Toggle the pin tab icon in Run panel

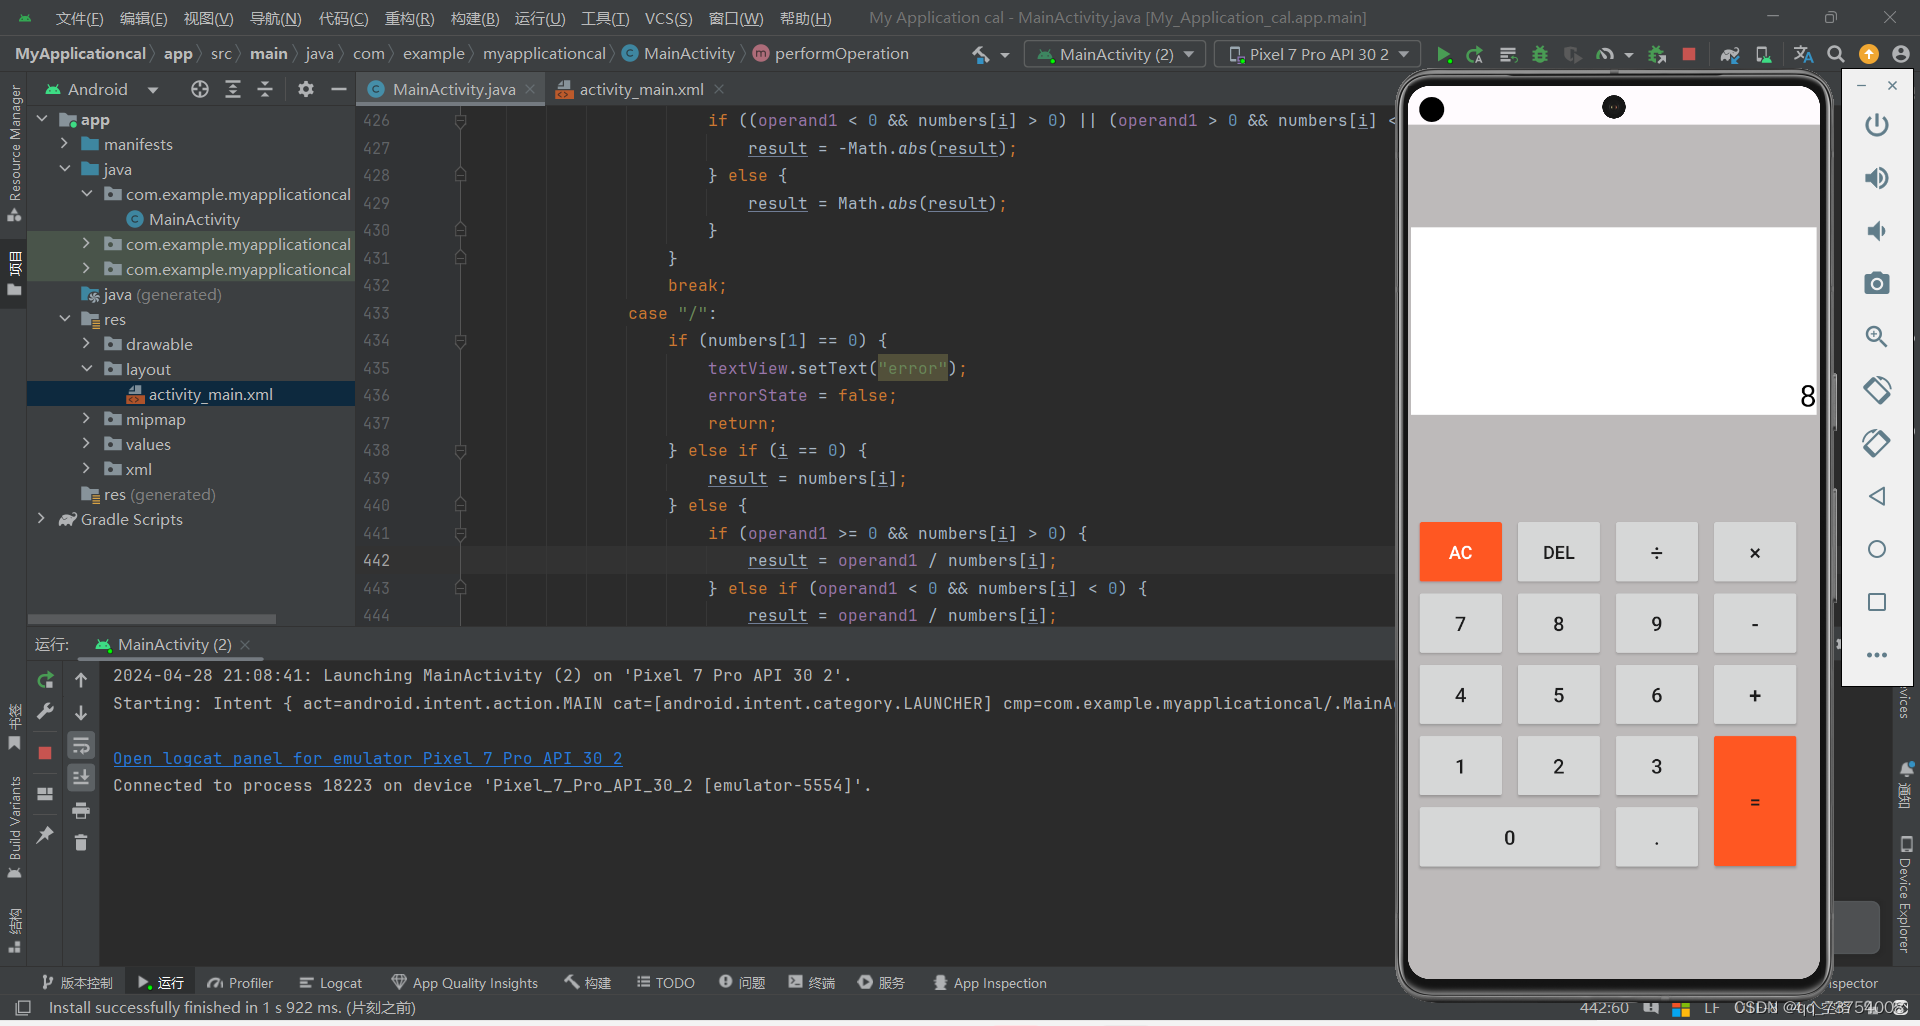tap(45, 835)
